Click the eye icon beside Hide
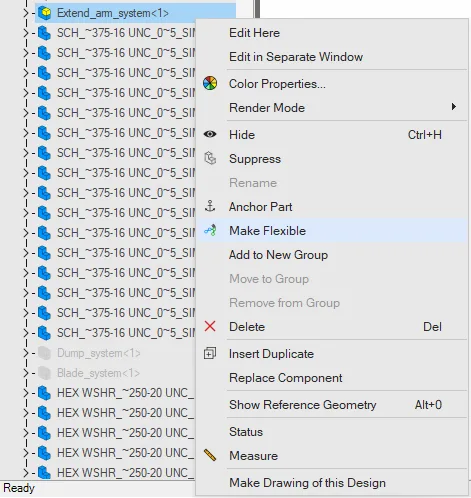471x498 pixels. pyautogui.click(x=210, y=134)
